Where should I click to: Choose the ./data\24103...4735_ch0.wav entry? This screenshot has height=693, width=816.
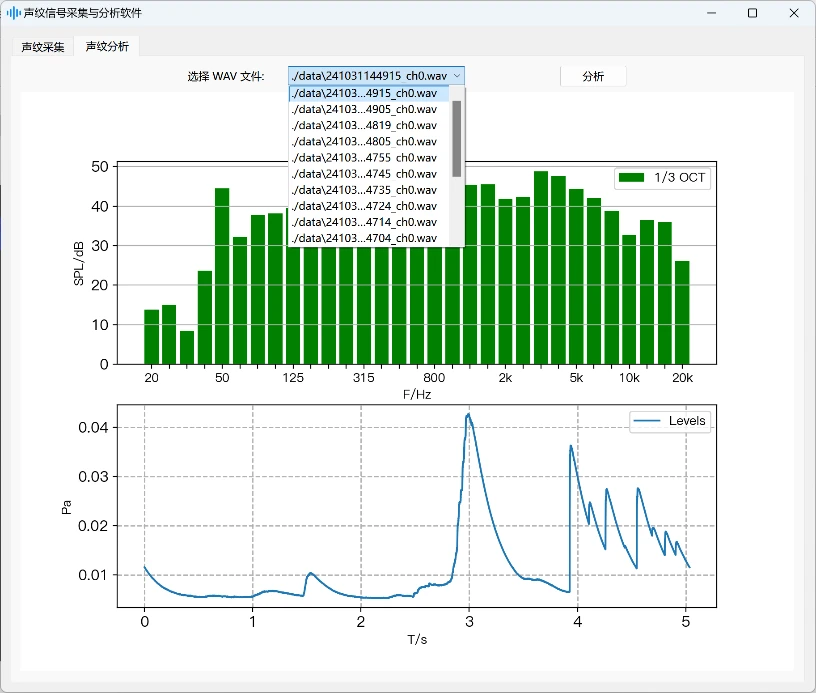369,190
